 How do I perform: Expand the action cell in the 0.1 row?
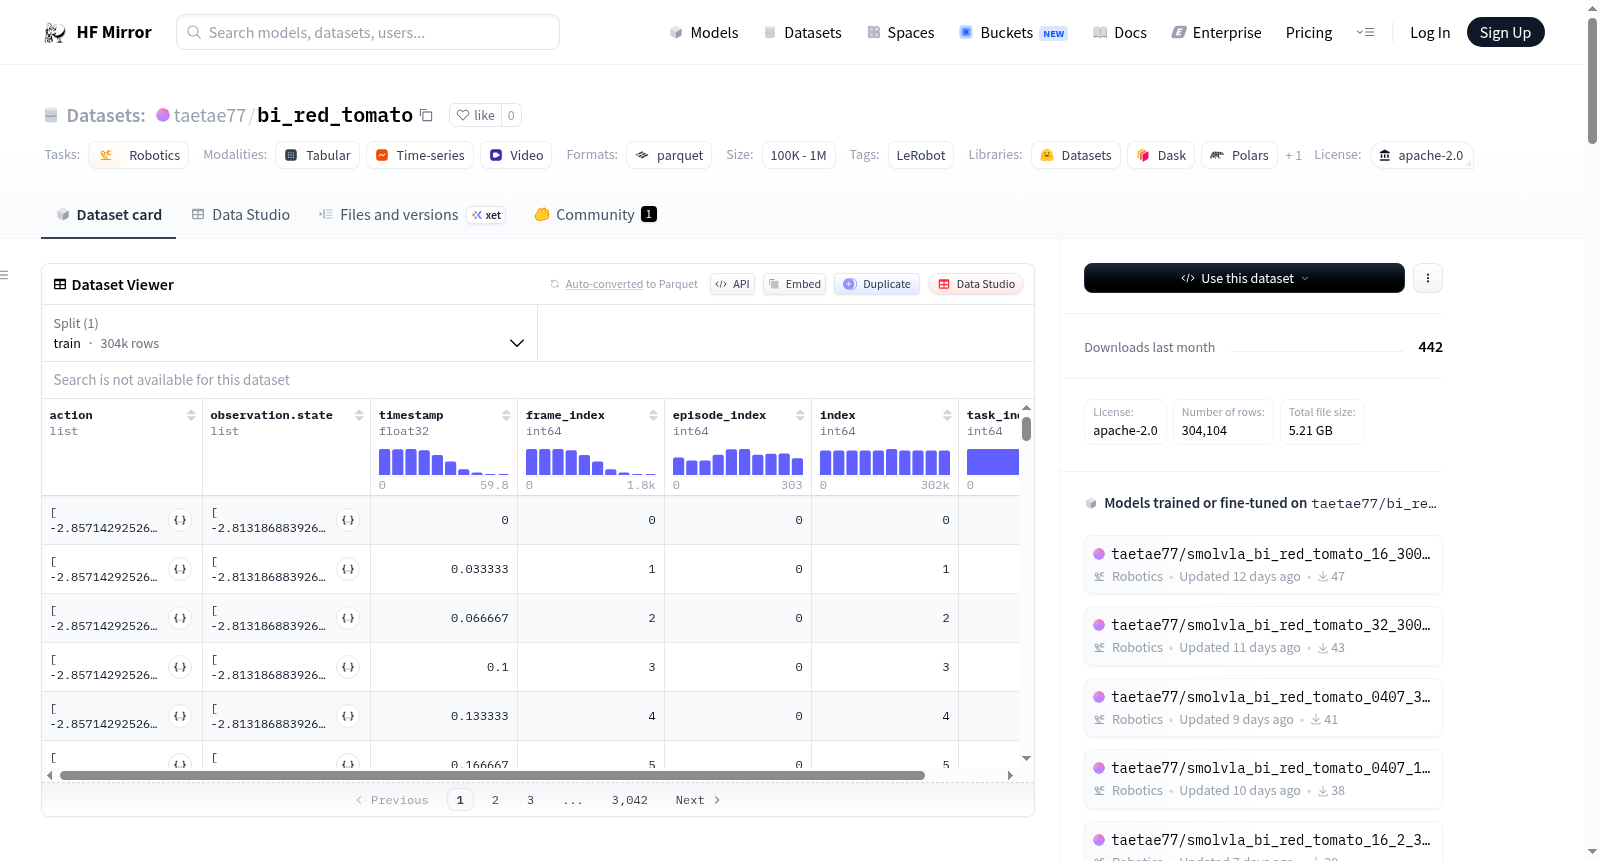tap(180, 667)
